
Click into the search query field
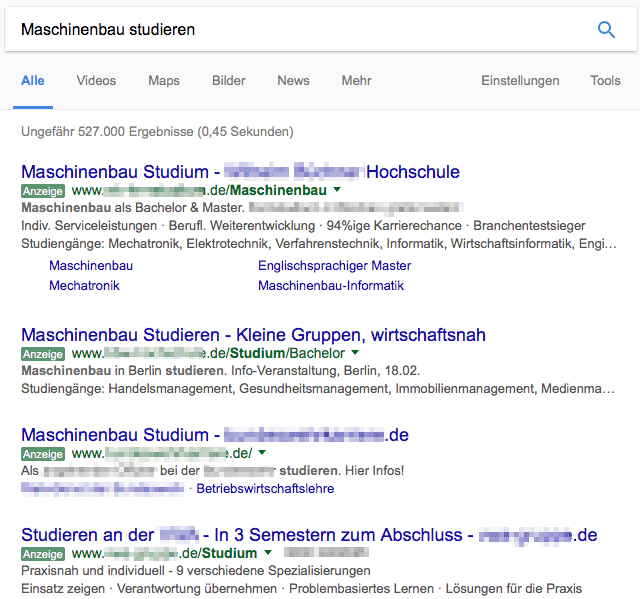click(300, 29)
